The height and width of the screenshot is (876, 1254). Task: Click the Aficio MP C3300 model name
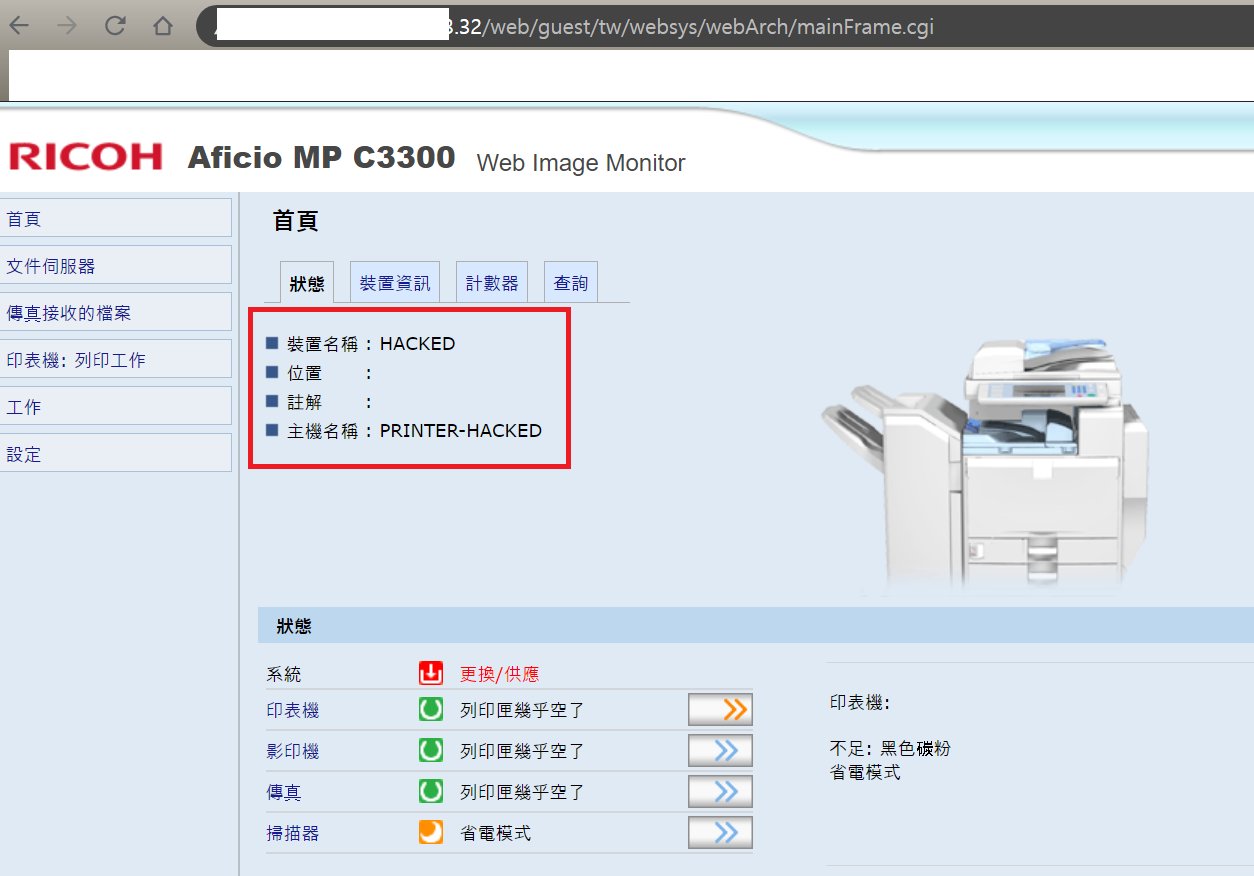point(321,157)
